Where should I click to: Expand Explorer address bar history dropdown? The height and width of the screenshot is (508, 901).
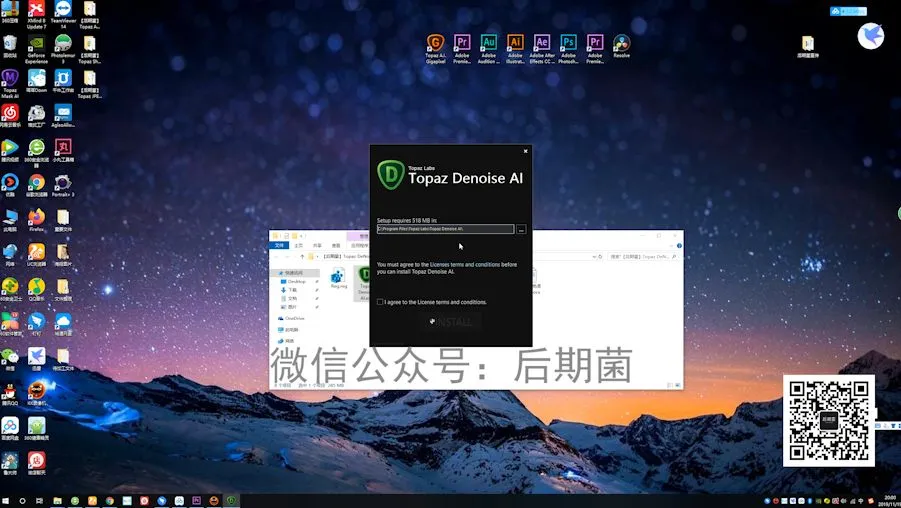point(594,256)
